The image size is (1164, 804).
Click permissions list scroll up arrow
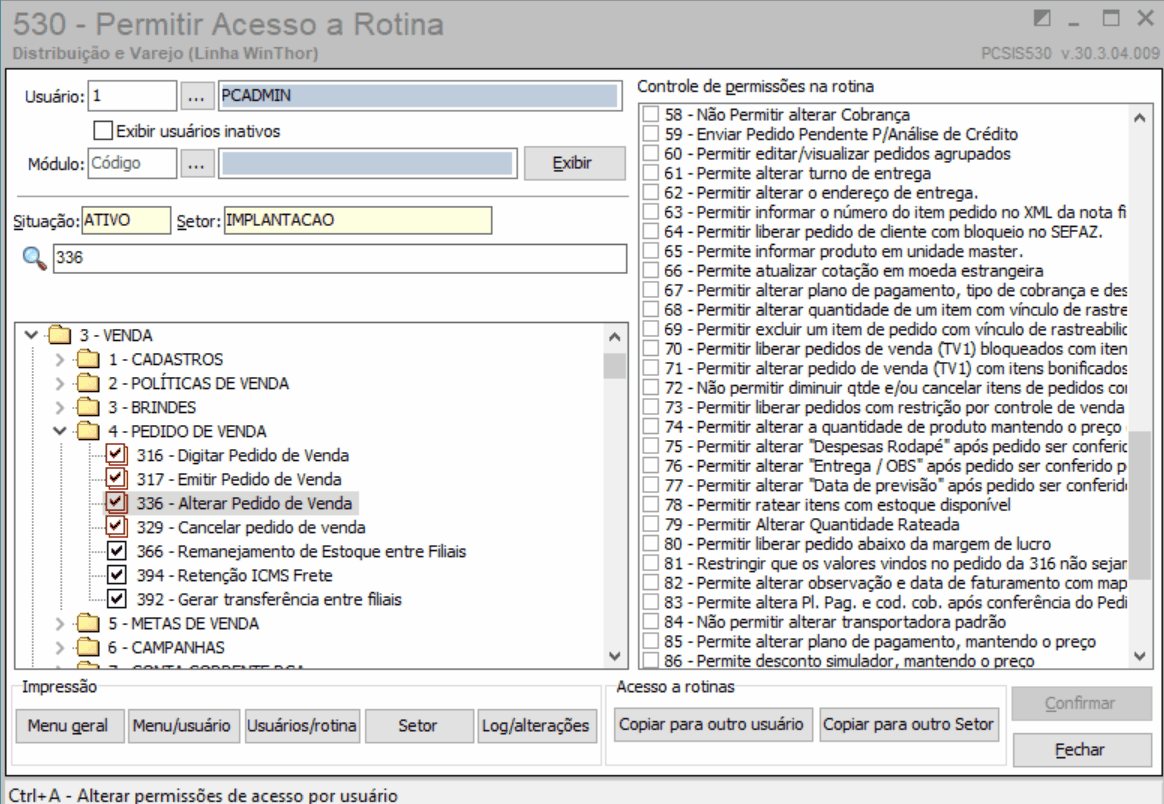(1140, 116)
